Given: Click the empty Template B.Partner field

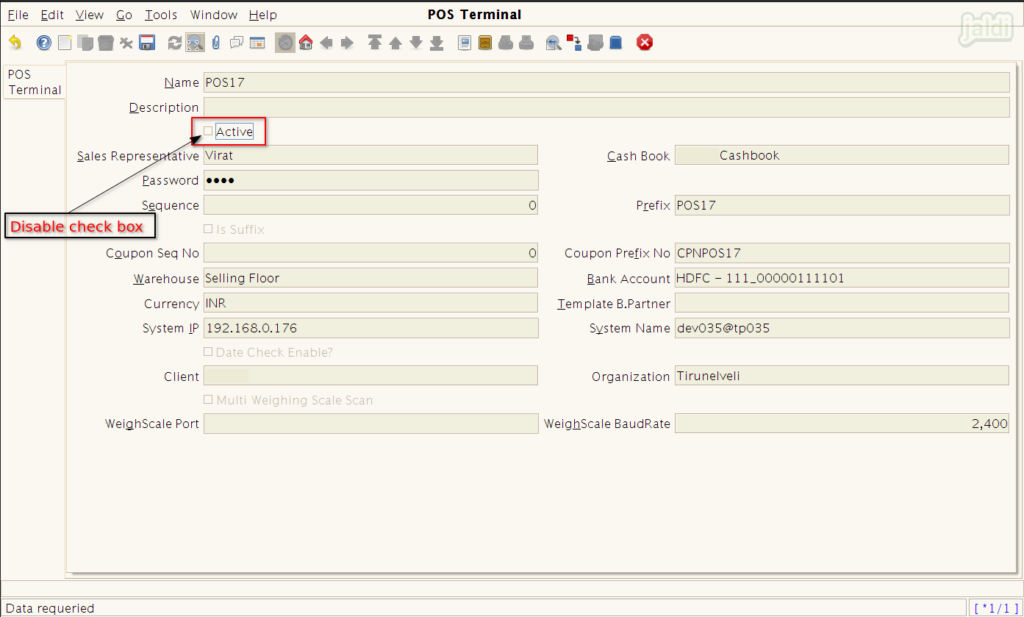Looking at the screenshot, I should 842,303.
